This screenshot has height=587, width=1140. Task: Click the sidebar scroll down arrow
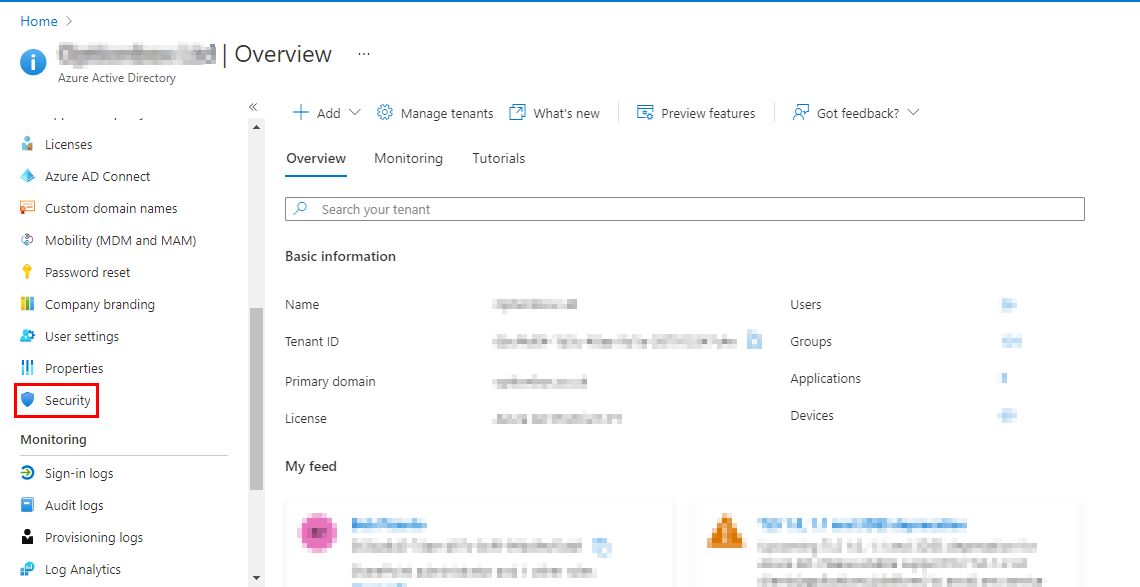pos(256,579)
